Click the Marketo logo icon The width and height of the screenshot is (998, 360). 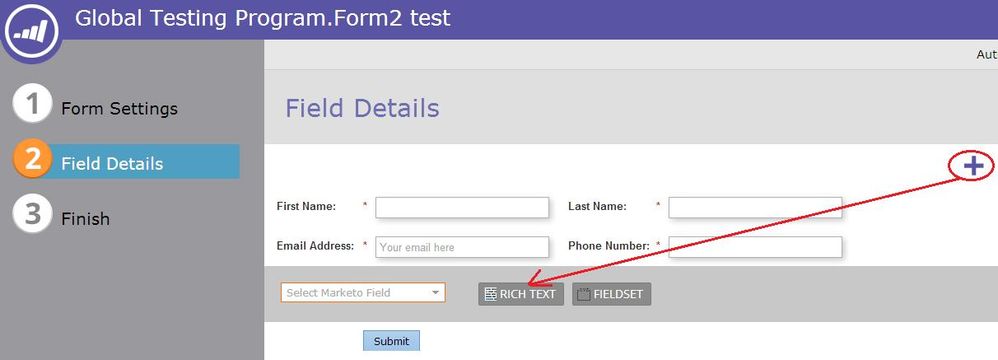[31, 31]
